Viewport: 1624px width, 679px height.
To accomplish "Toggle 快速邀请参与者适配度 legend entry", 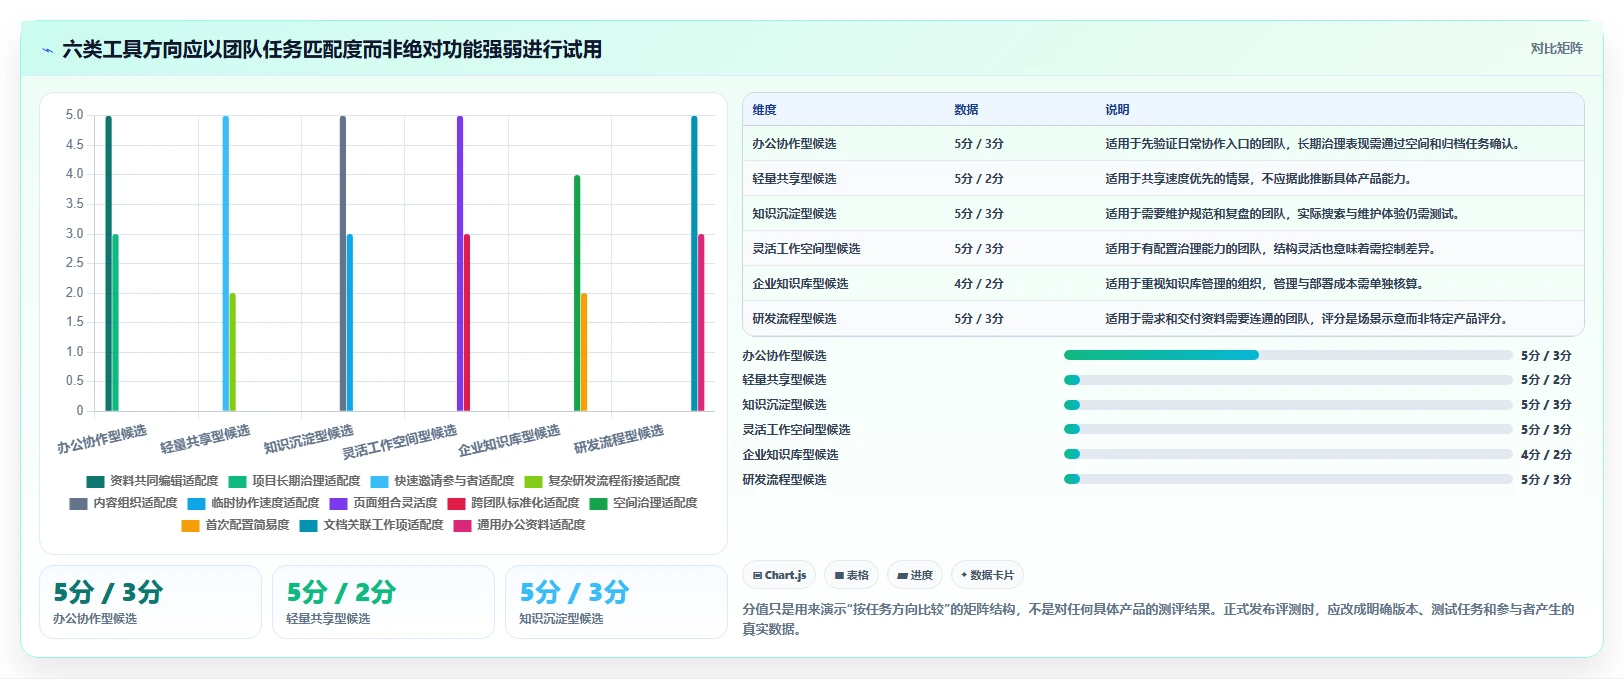I will [442, 481].
